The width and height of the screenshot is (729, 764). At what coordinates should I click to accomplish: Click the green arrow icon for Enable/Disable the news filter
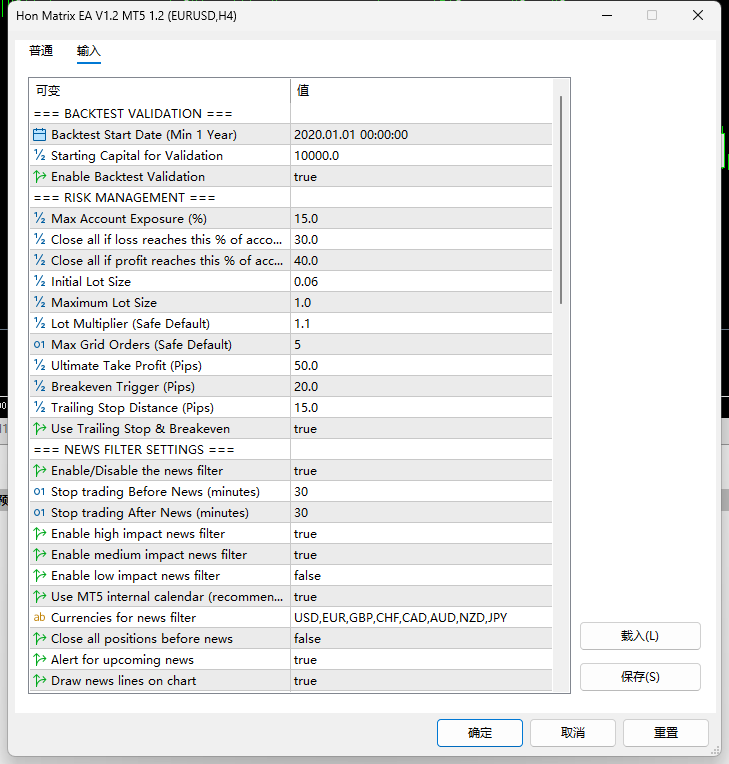(39, 470)
